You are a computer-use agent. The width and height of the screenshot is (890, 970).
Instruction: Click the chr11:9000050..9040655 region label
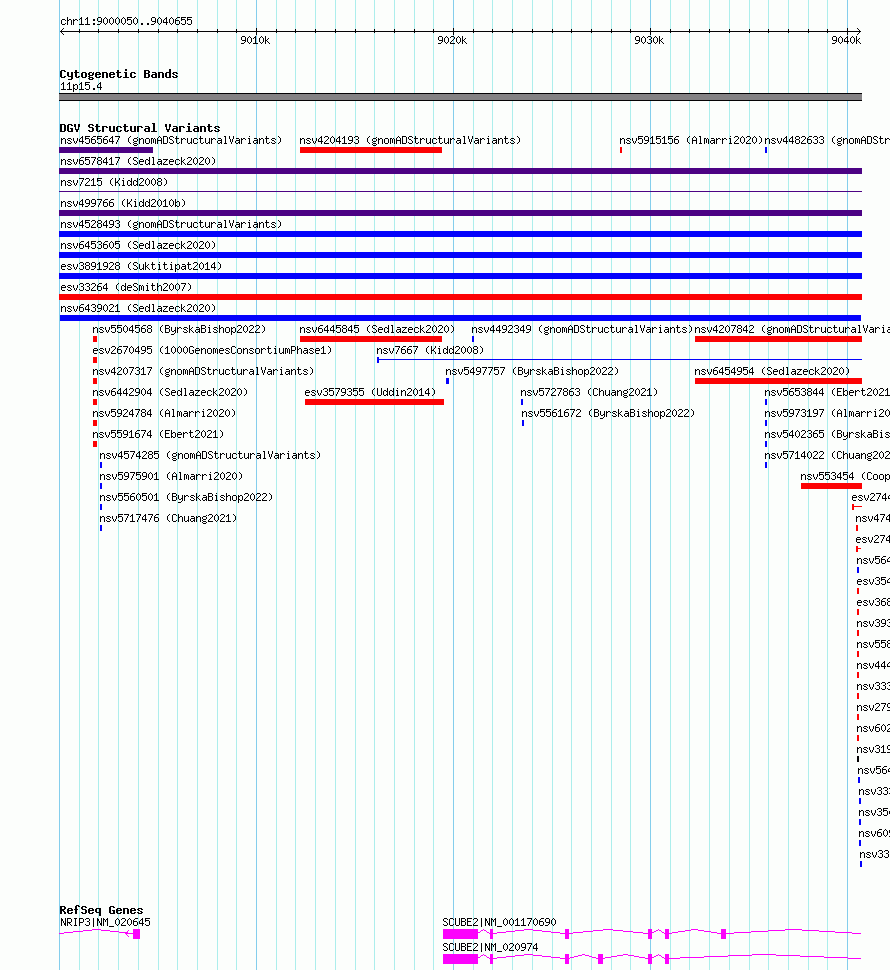tap(126, 21)
